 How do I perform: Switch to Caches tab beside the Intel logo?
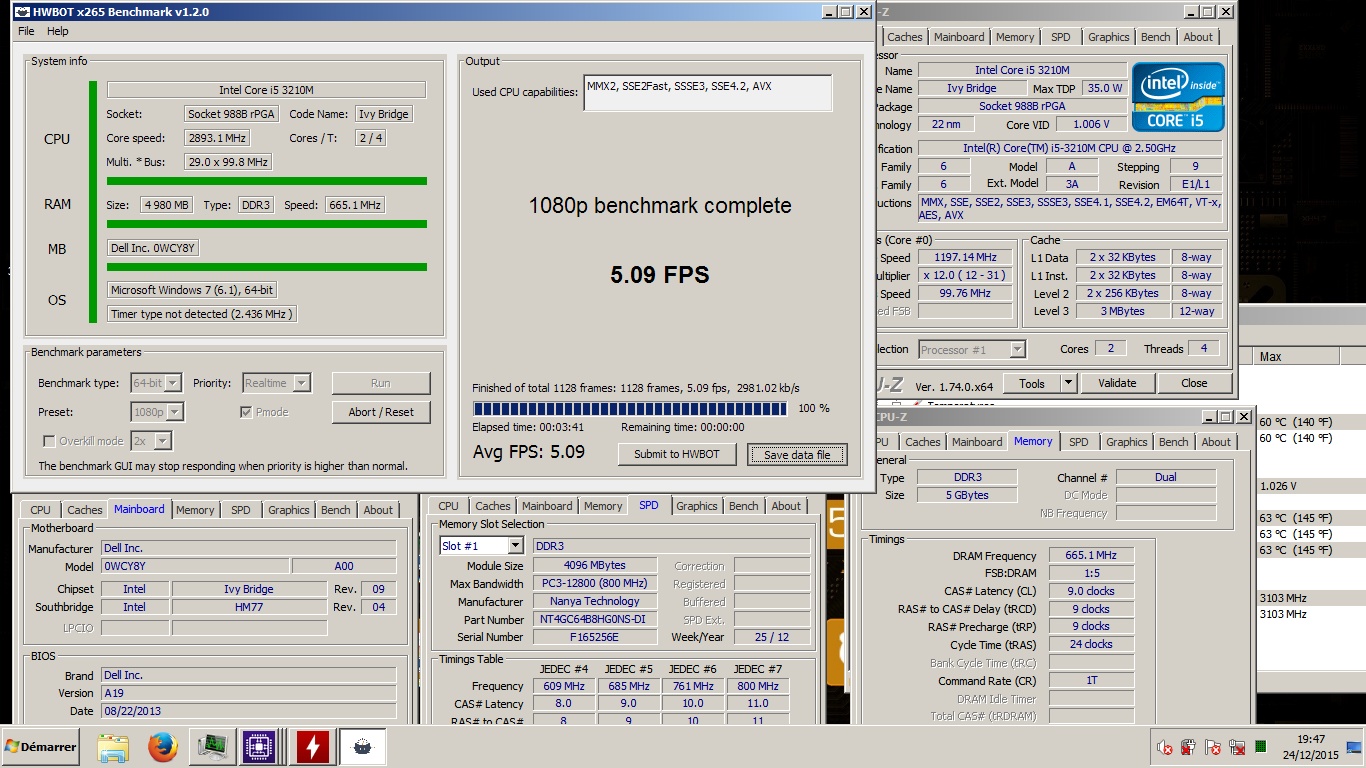(905, 37)
